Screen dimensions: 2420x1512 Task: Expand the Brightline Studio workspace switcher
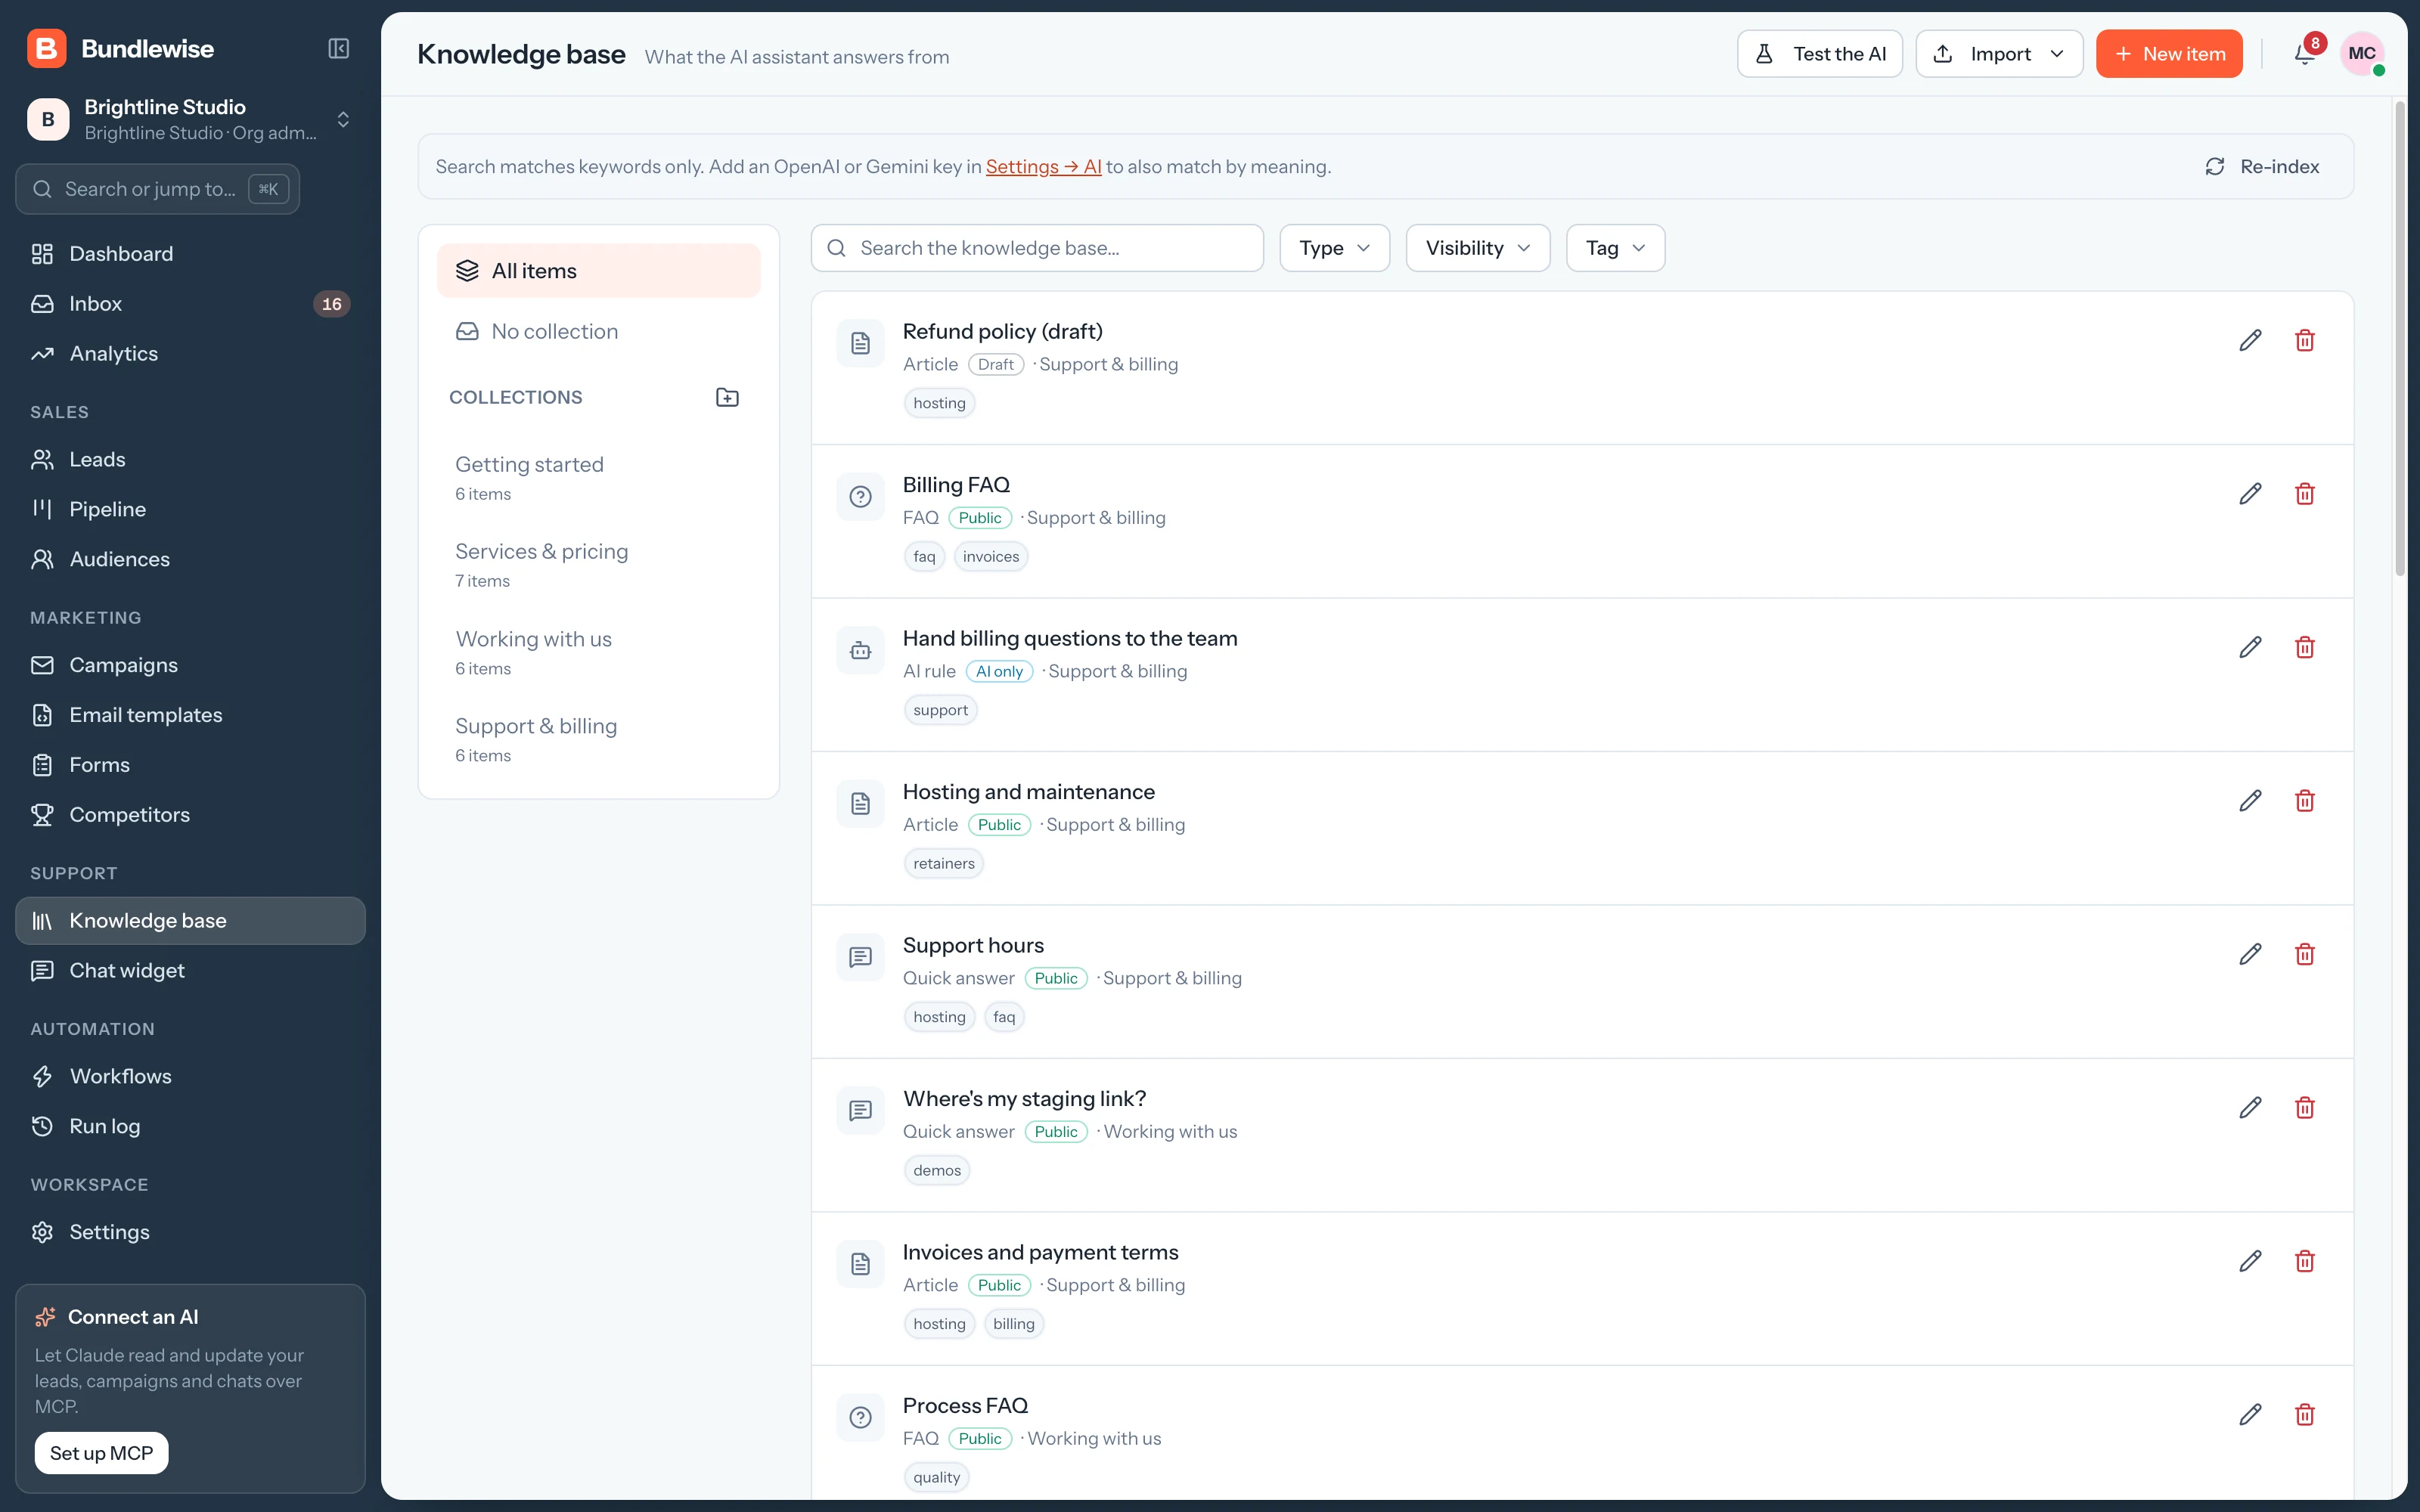(x=190, y=119)
